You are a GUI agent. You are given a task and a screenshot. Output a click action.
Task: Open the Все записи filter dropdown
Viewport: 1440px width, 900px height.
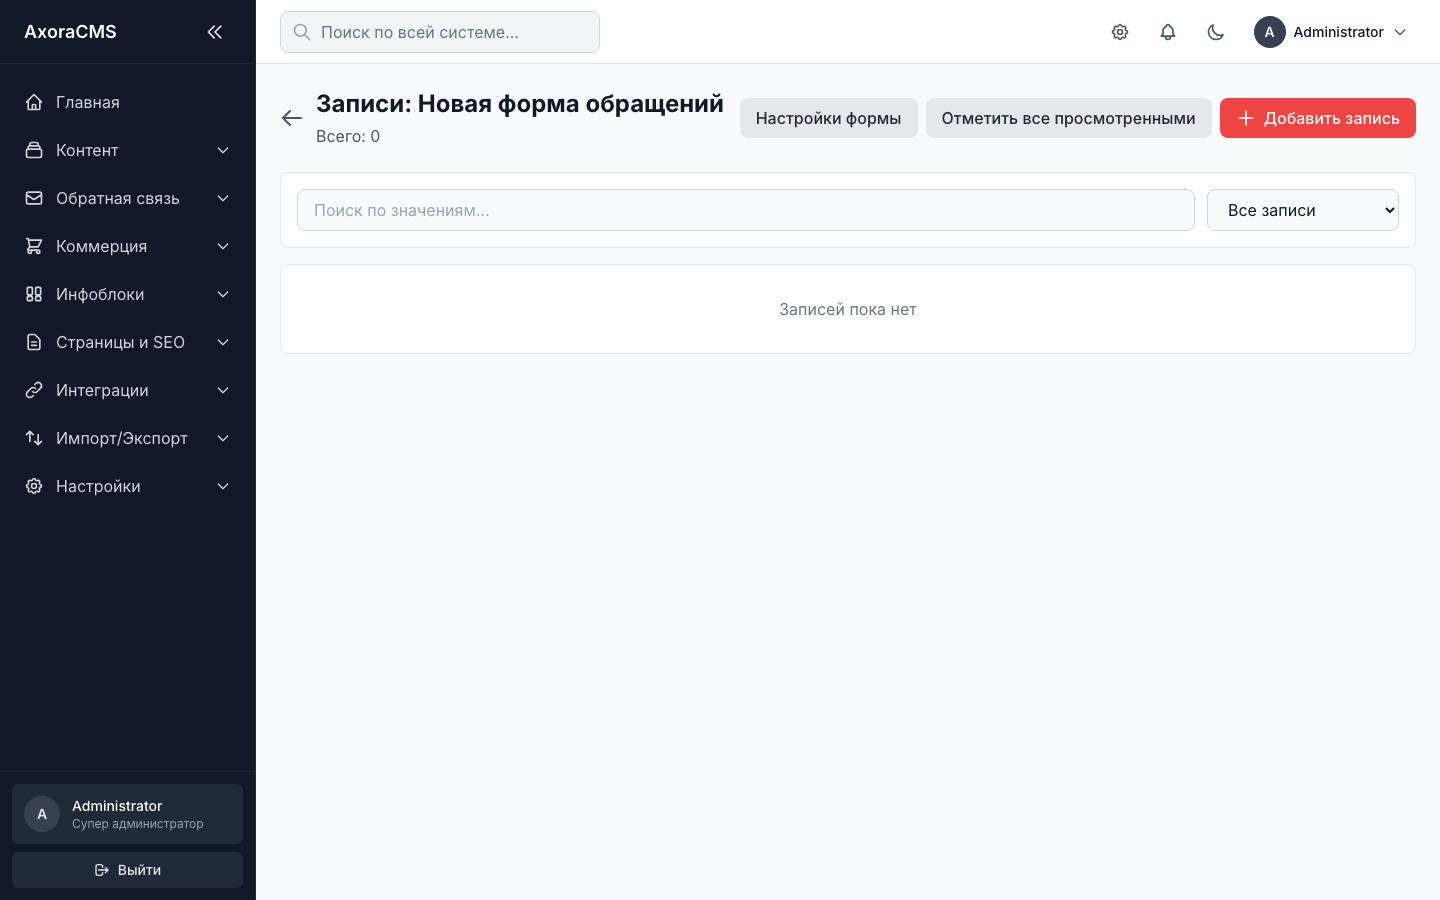point(1303,210)
